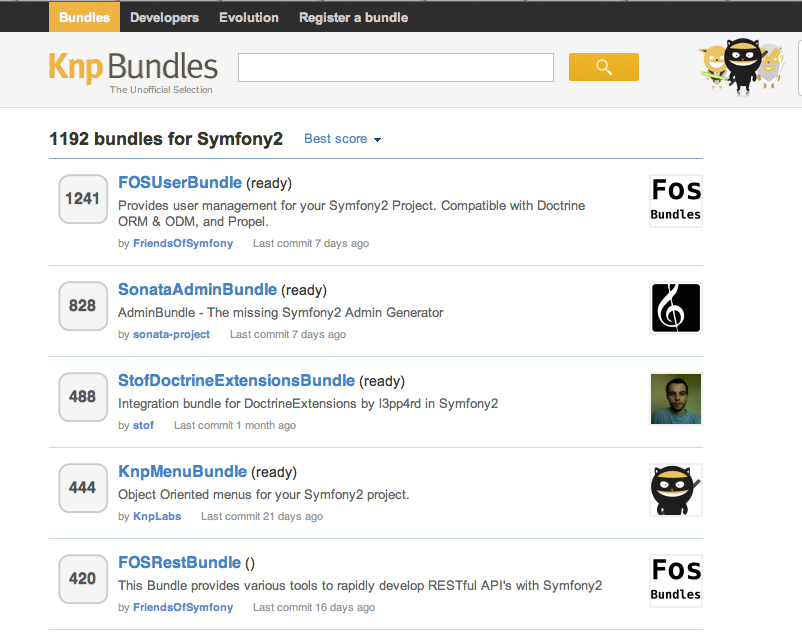
Task: Open the Best score sort dropdown
Action: [342, 139]
